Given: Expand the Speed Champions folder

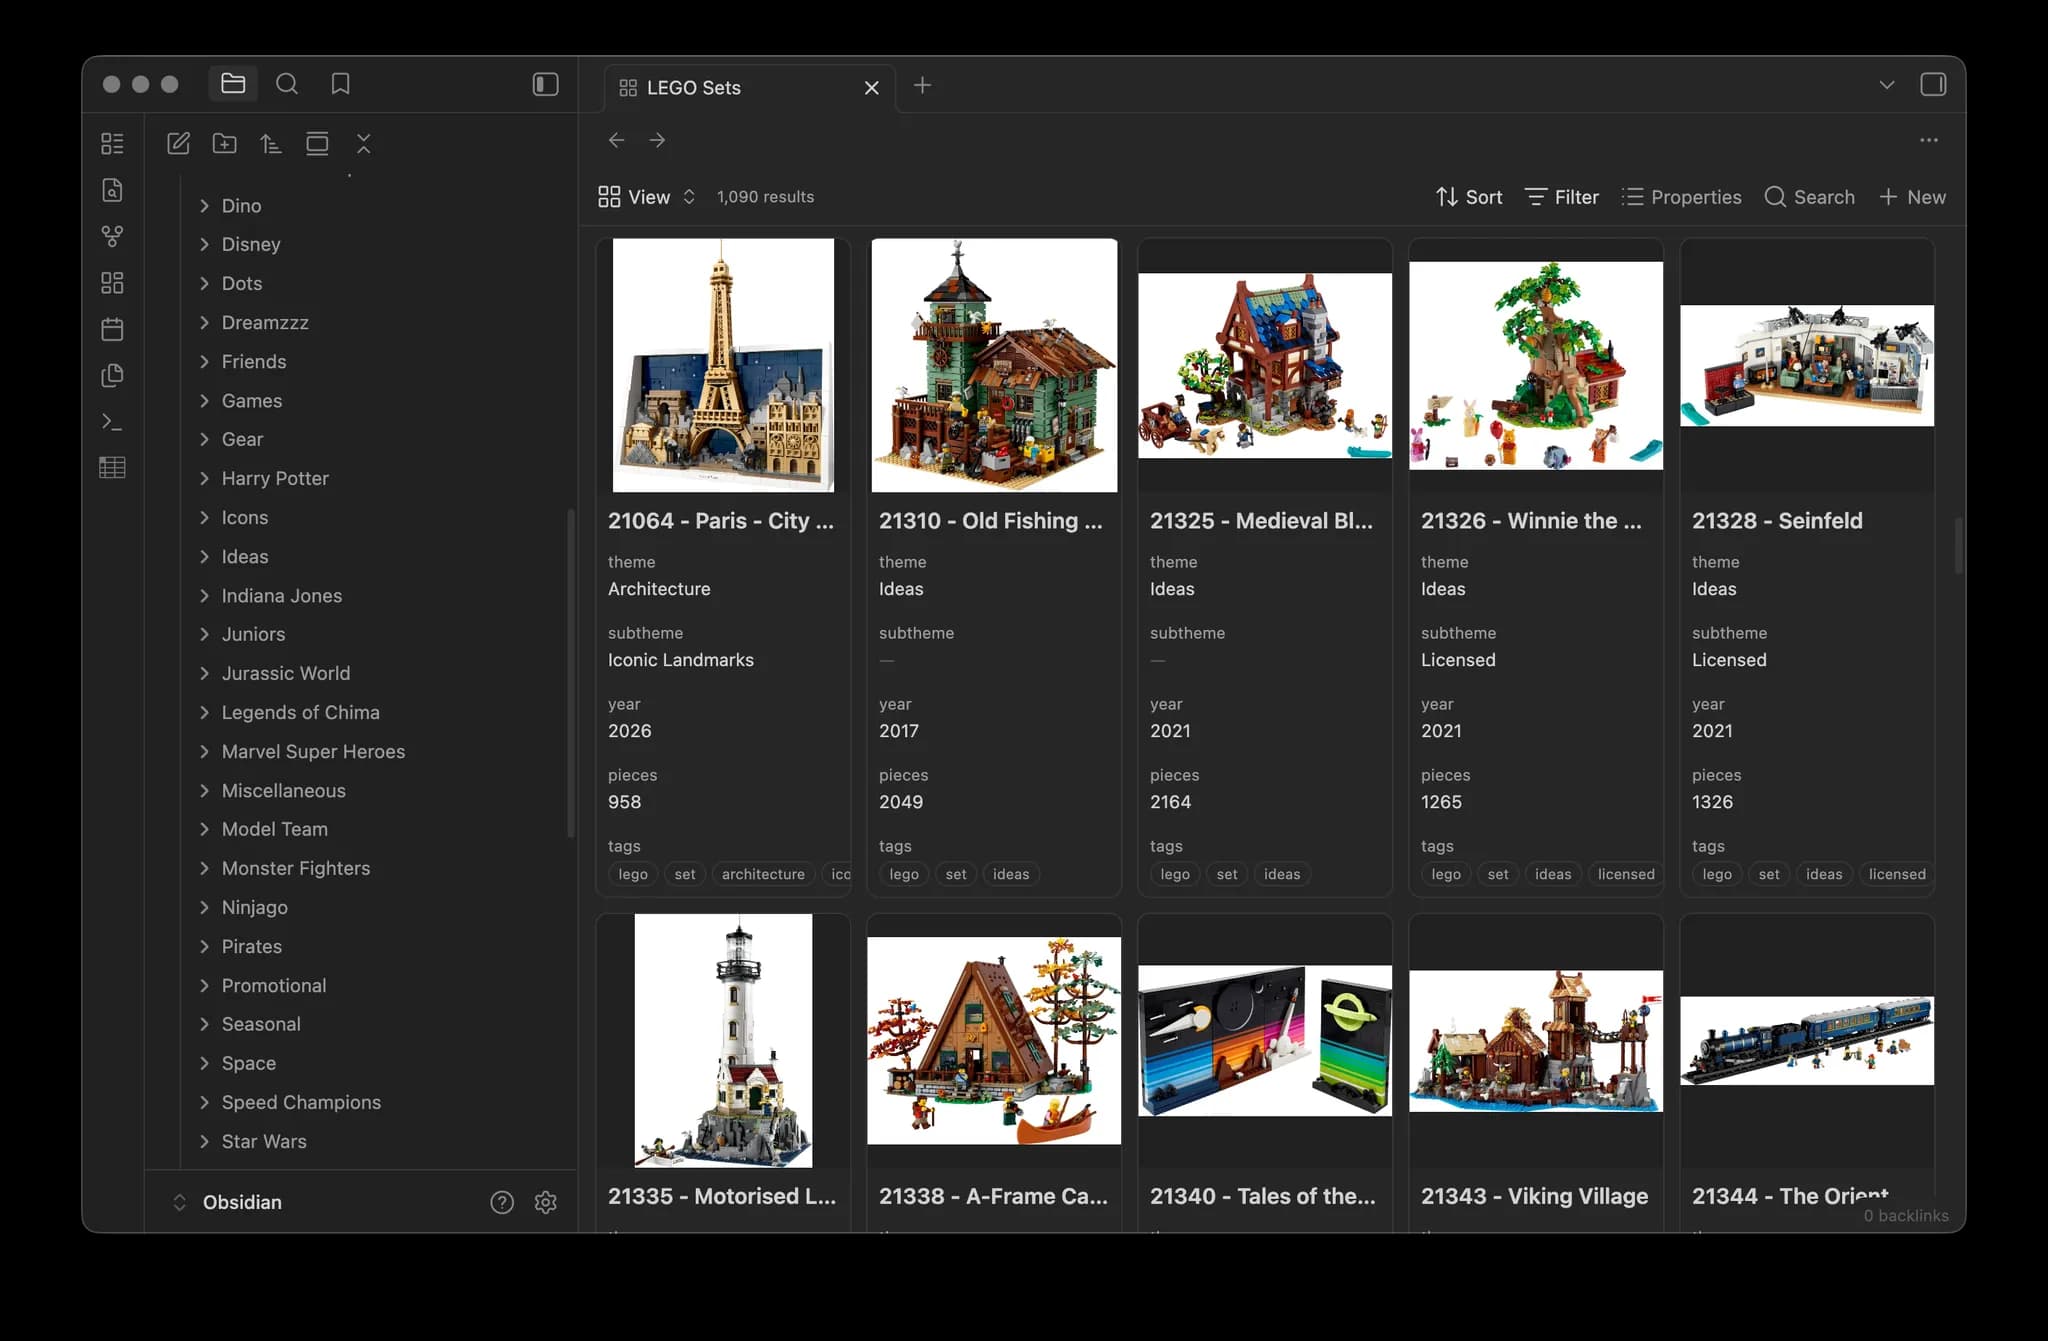Looking at the screenshot, I should 204,1103.
